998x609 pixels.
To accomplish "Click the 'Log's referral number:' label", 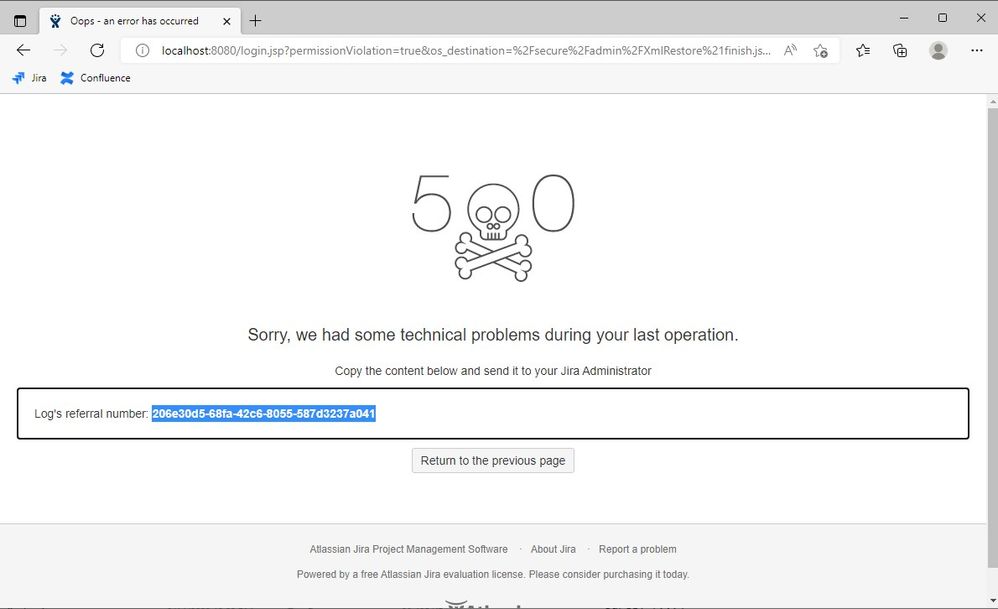I will coord(91,414).
